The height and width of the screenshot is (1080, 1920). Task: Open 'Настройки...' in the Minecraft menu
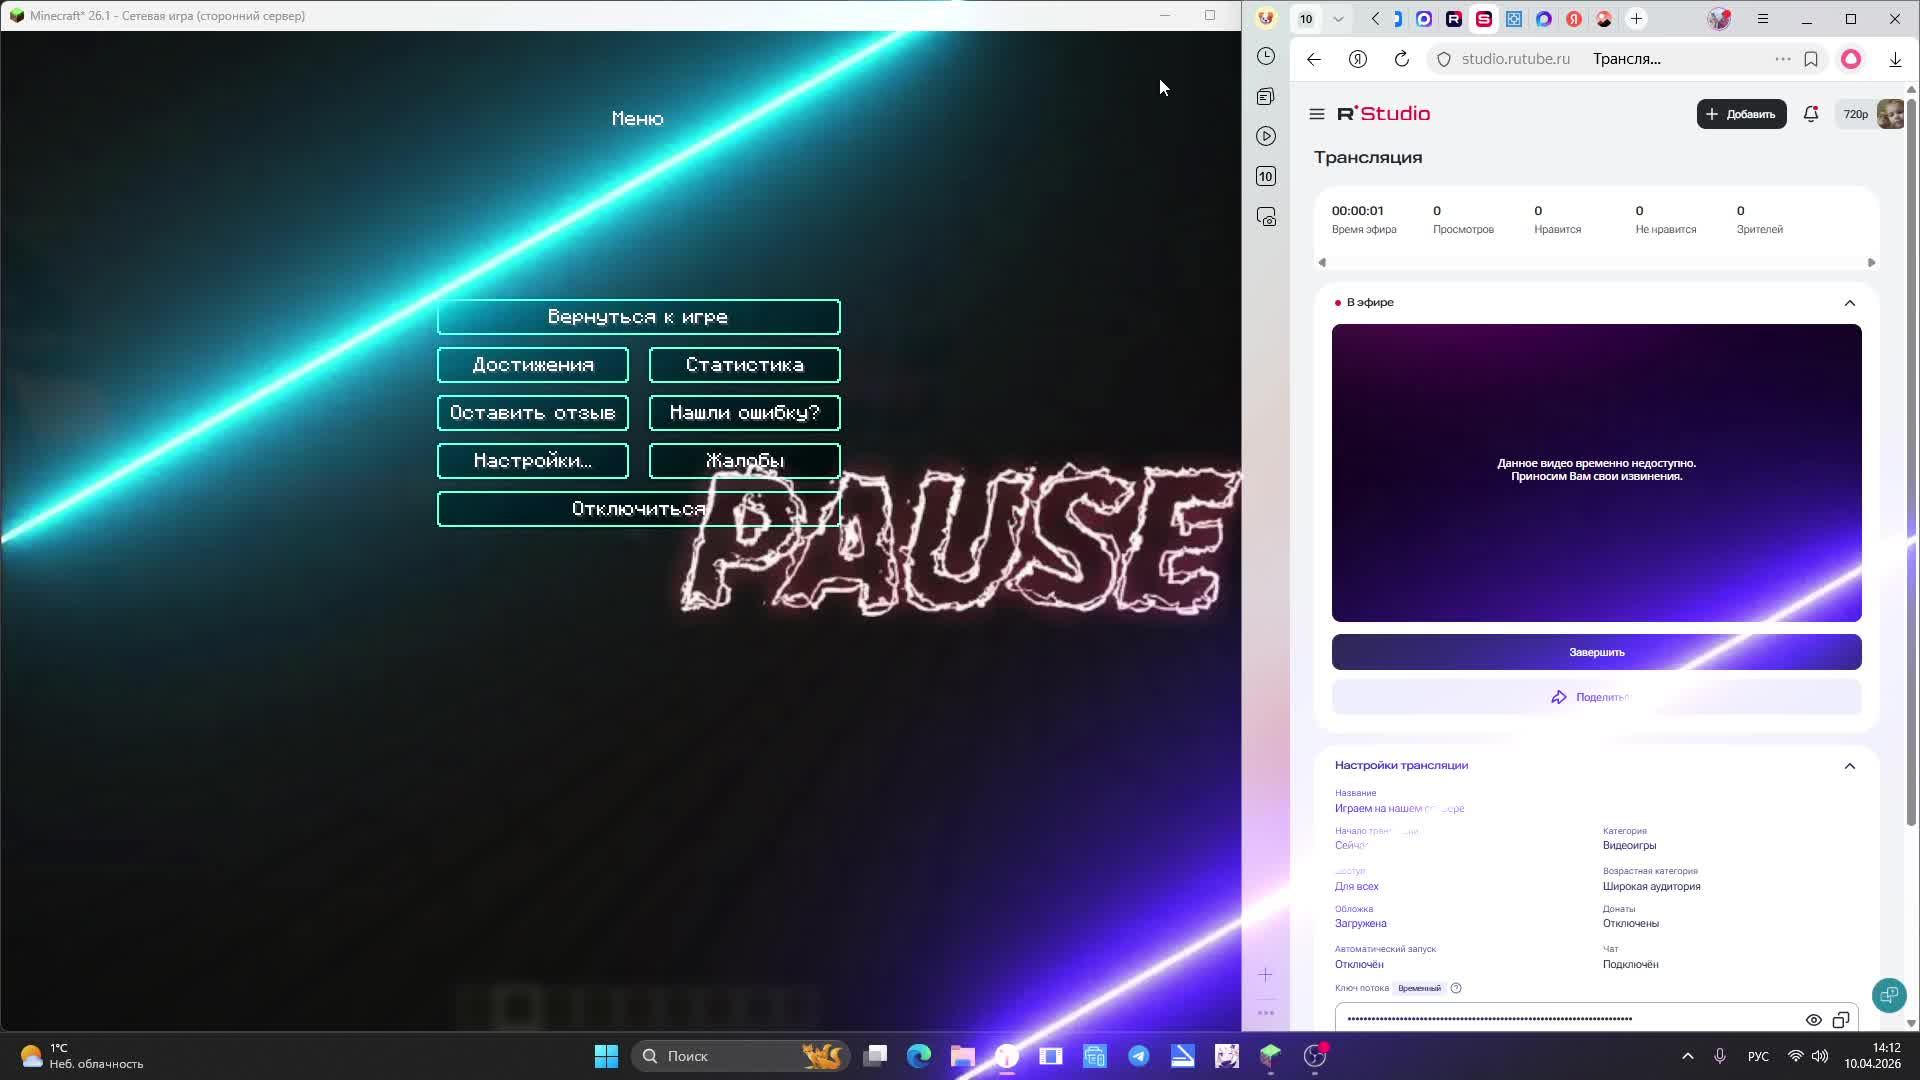tap(532, 461)
